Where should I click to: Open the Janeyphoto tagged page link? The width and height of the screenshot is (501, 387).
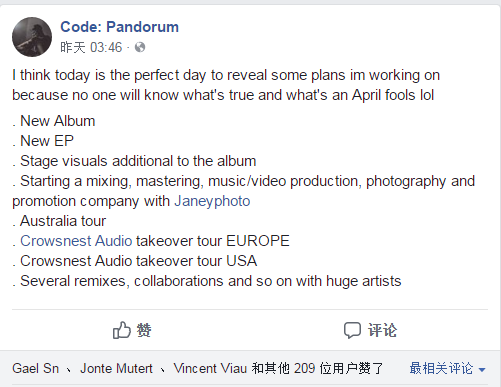tap(212, 201)
